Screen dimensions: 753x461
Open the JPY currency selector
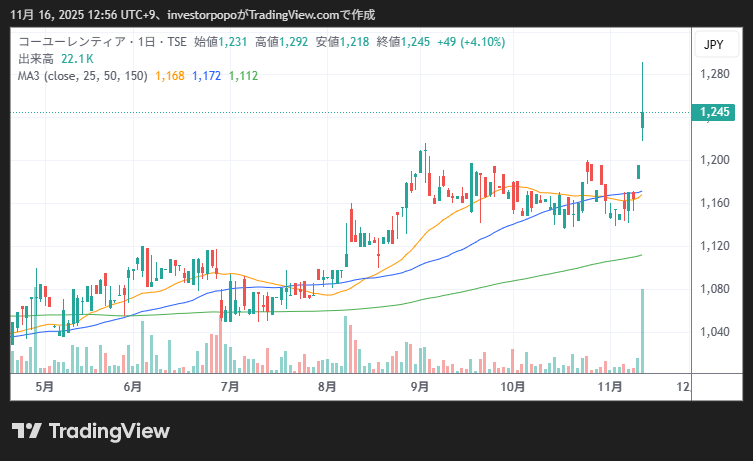tap(713, 45)
